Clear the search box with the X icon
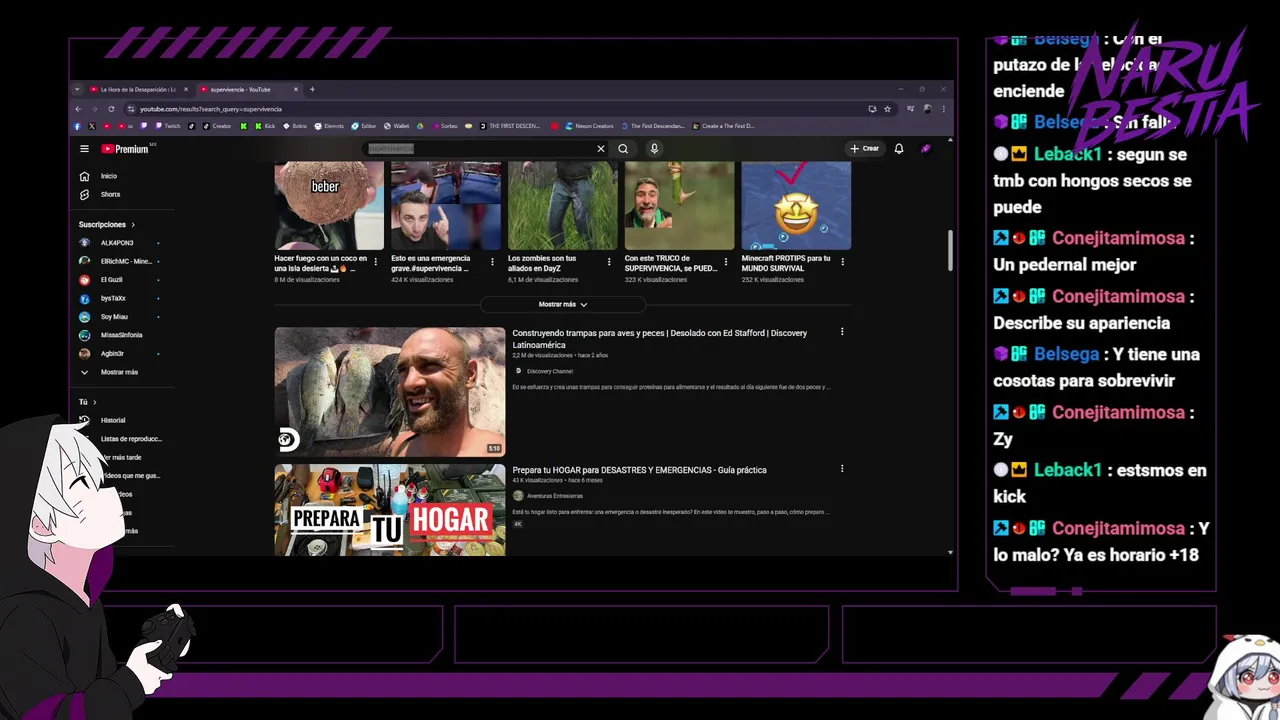Screen dimensions: 1280x720 point(601,149)
